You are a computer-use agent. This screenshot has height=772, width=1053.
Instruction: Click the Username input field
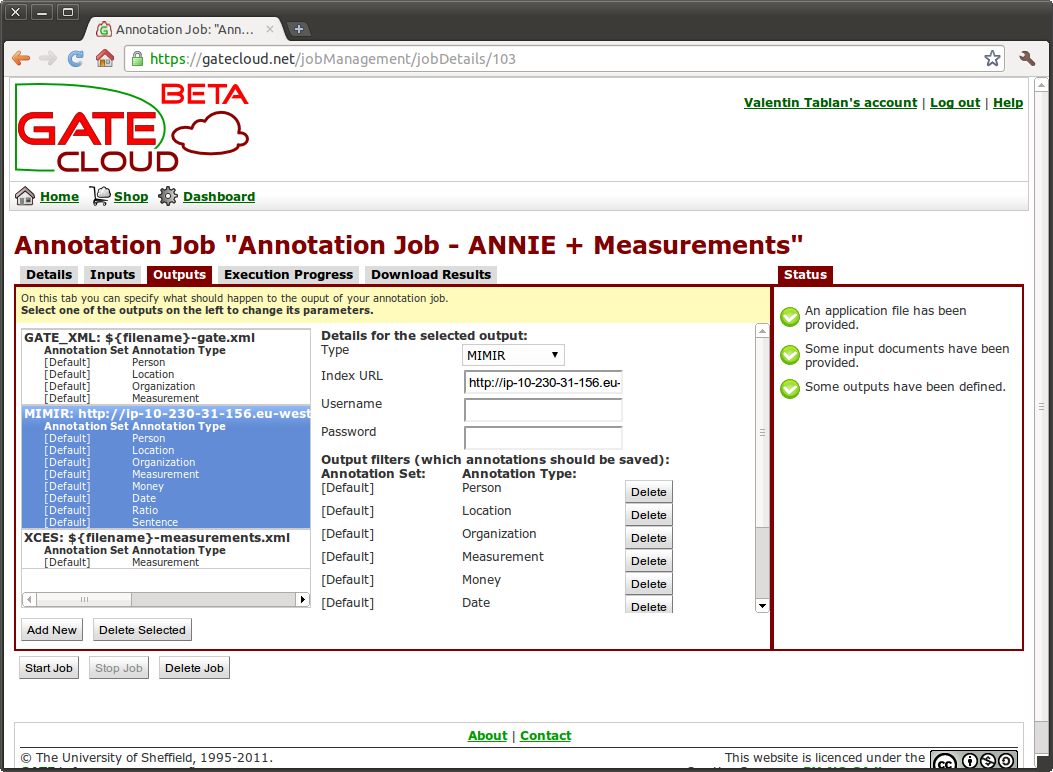(x=543, y=410)
